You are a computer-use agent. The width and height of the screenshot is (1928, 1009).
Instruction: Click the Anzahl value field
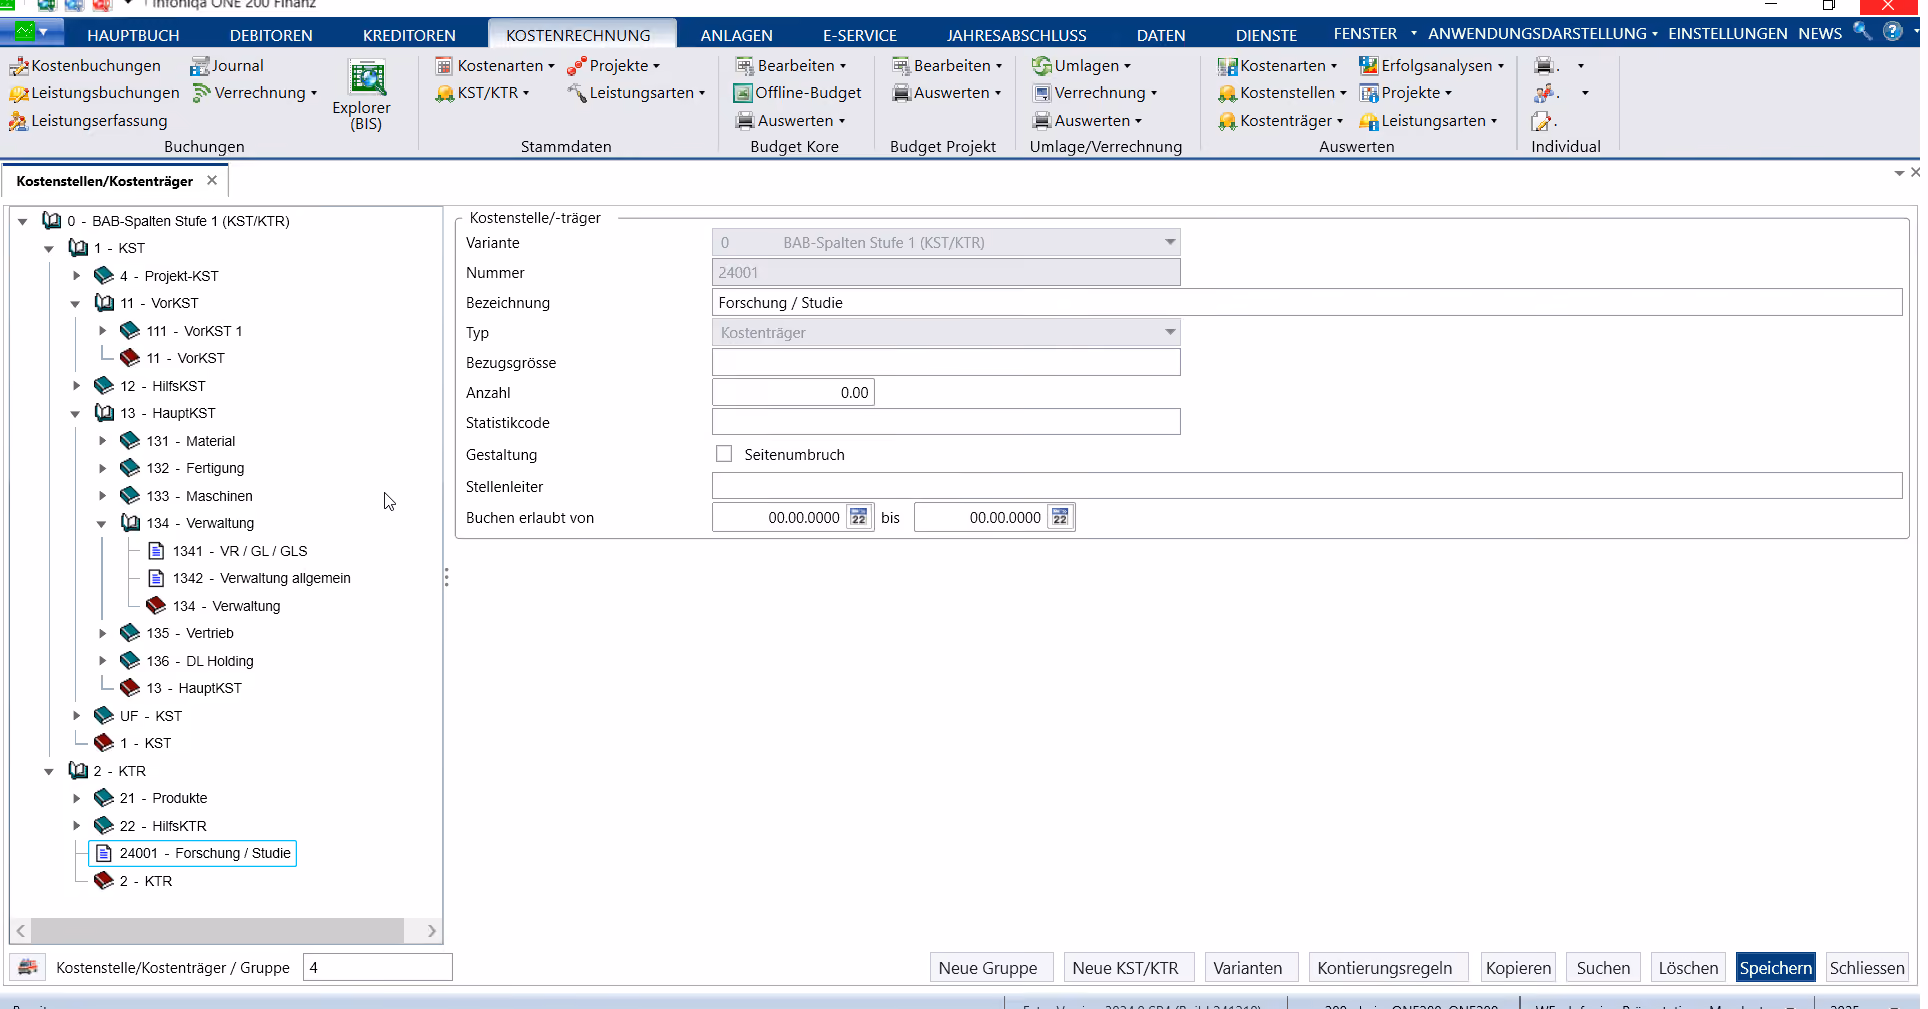pos(793,392)
